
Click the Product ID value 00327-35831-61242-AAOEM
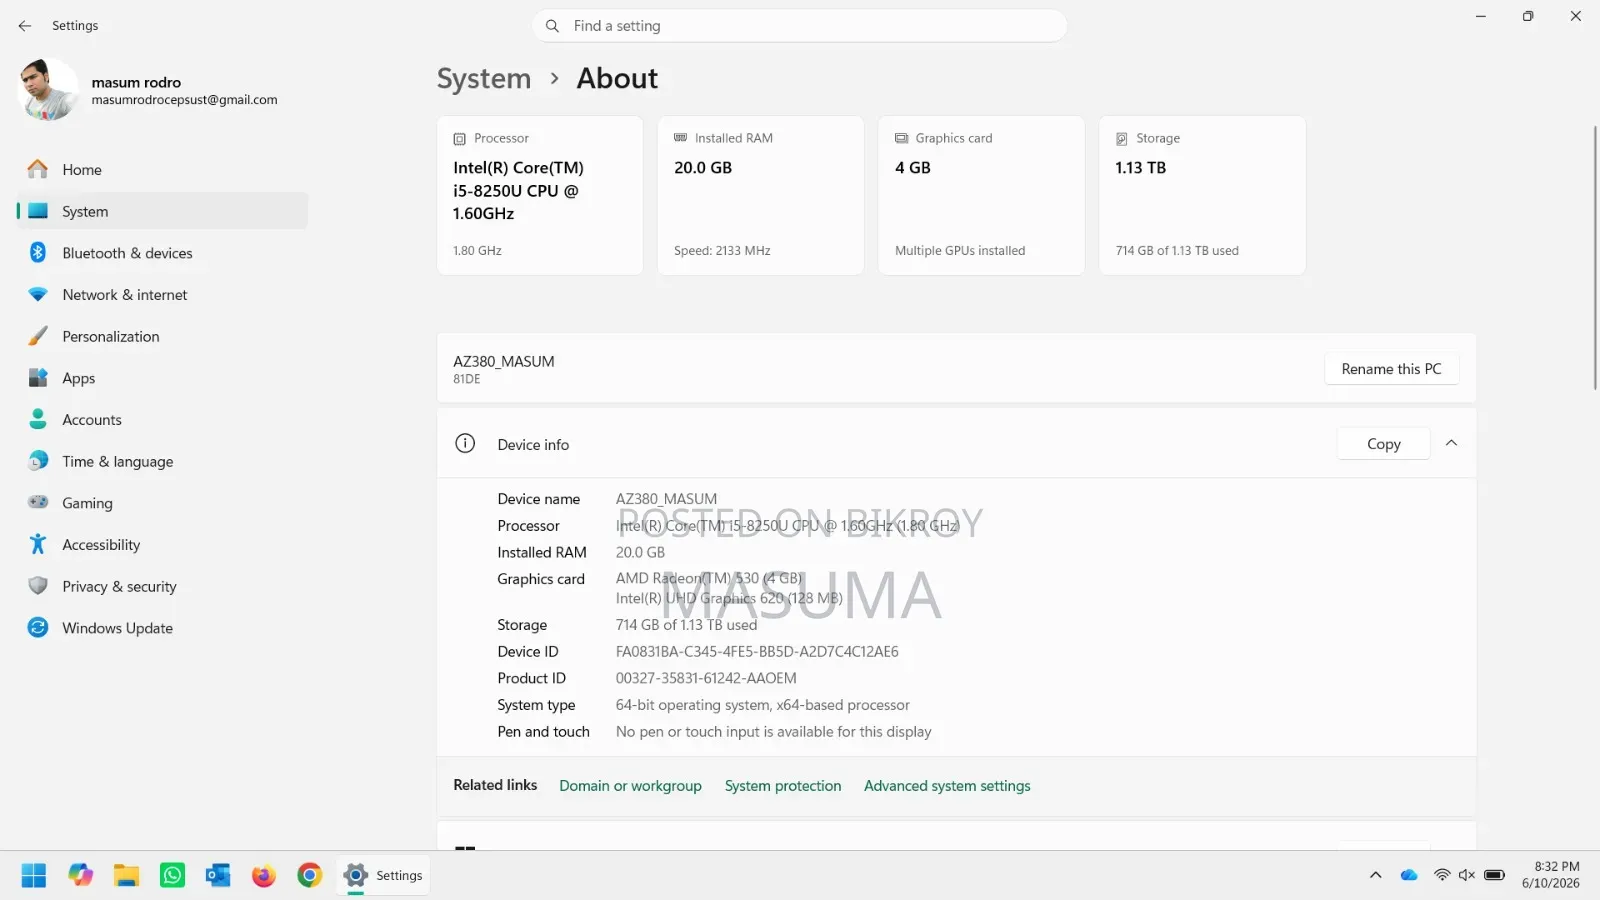click(706, 678)
